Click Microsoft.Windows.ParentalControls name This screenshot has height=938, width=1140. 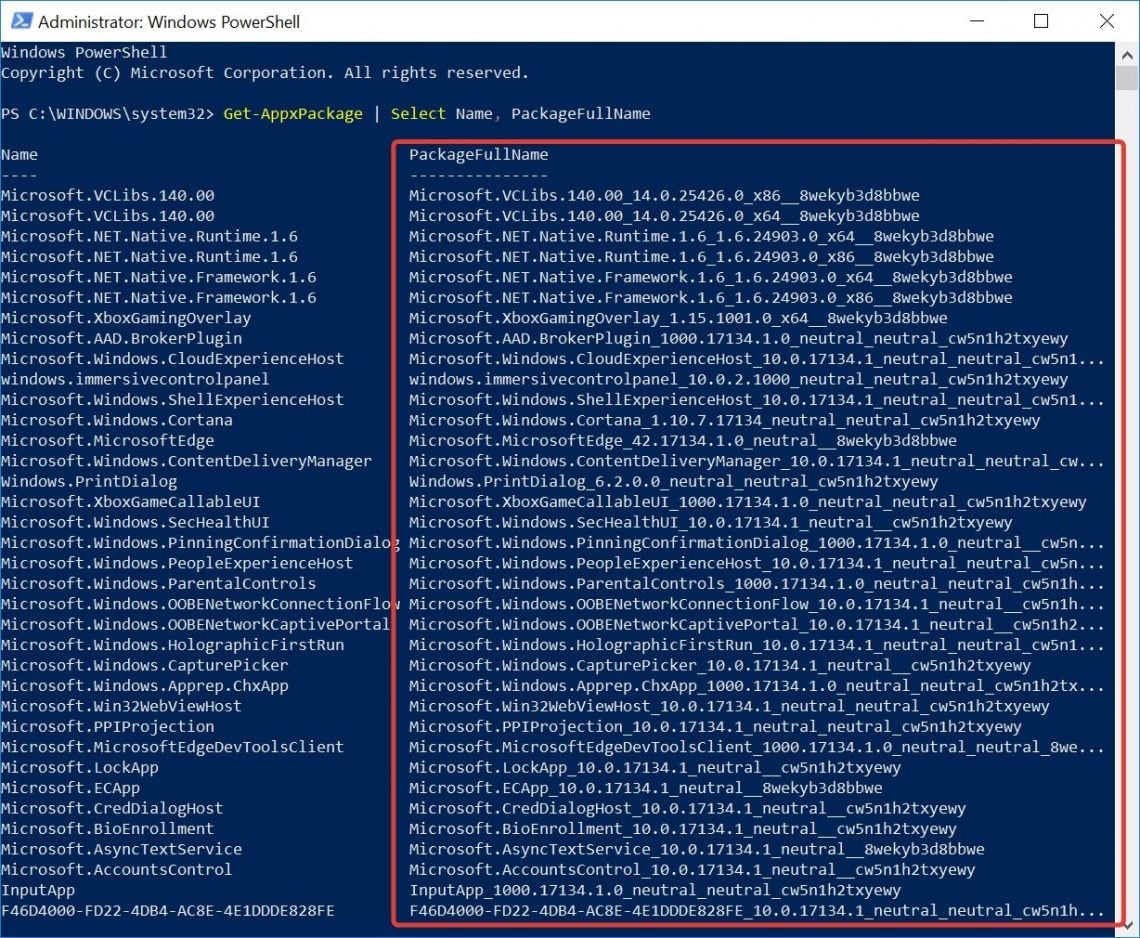coord(158,582)
